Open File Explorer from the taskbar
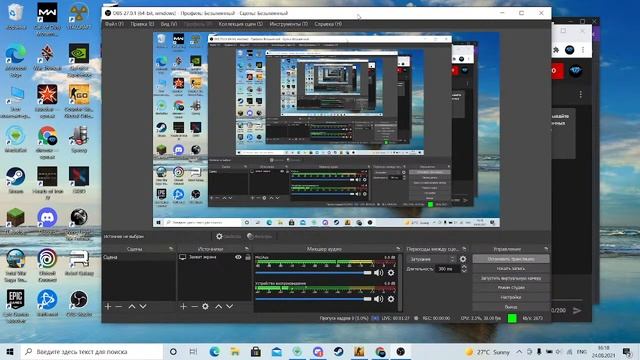The width and height of the screenshot is (640, 360). pos(235,351)
